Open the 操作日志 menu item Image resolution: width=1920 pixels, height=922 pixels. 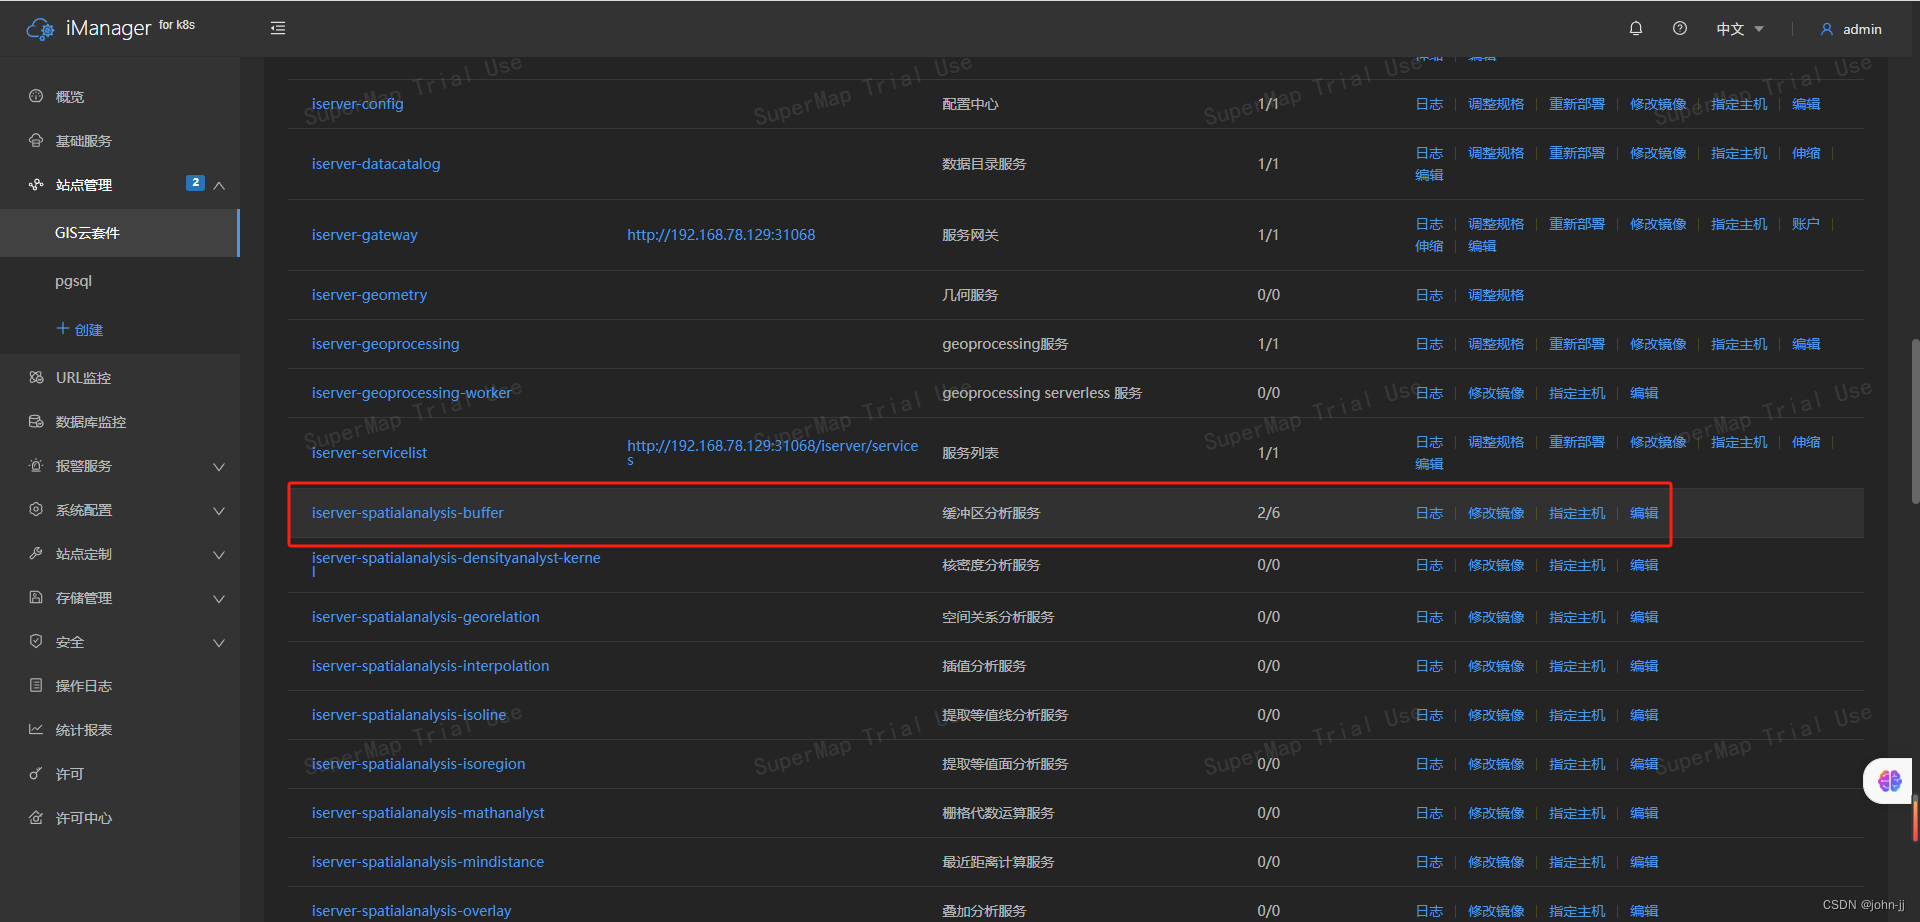coord(120,685)
